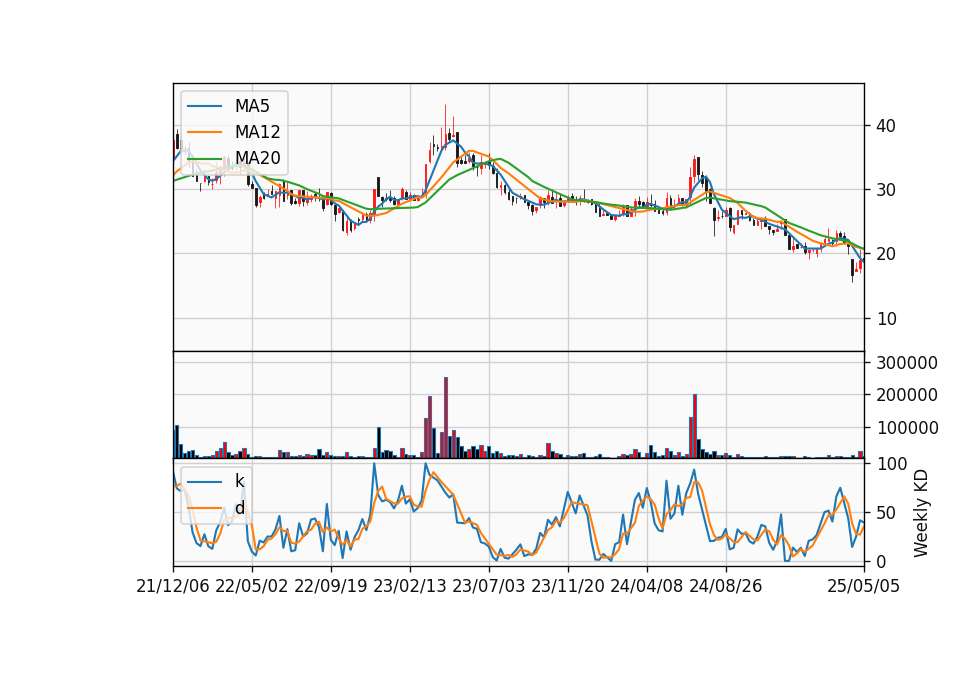960x690 pixels.
Task: Click the 22/05/02 date label
Action: 252,586
